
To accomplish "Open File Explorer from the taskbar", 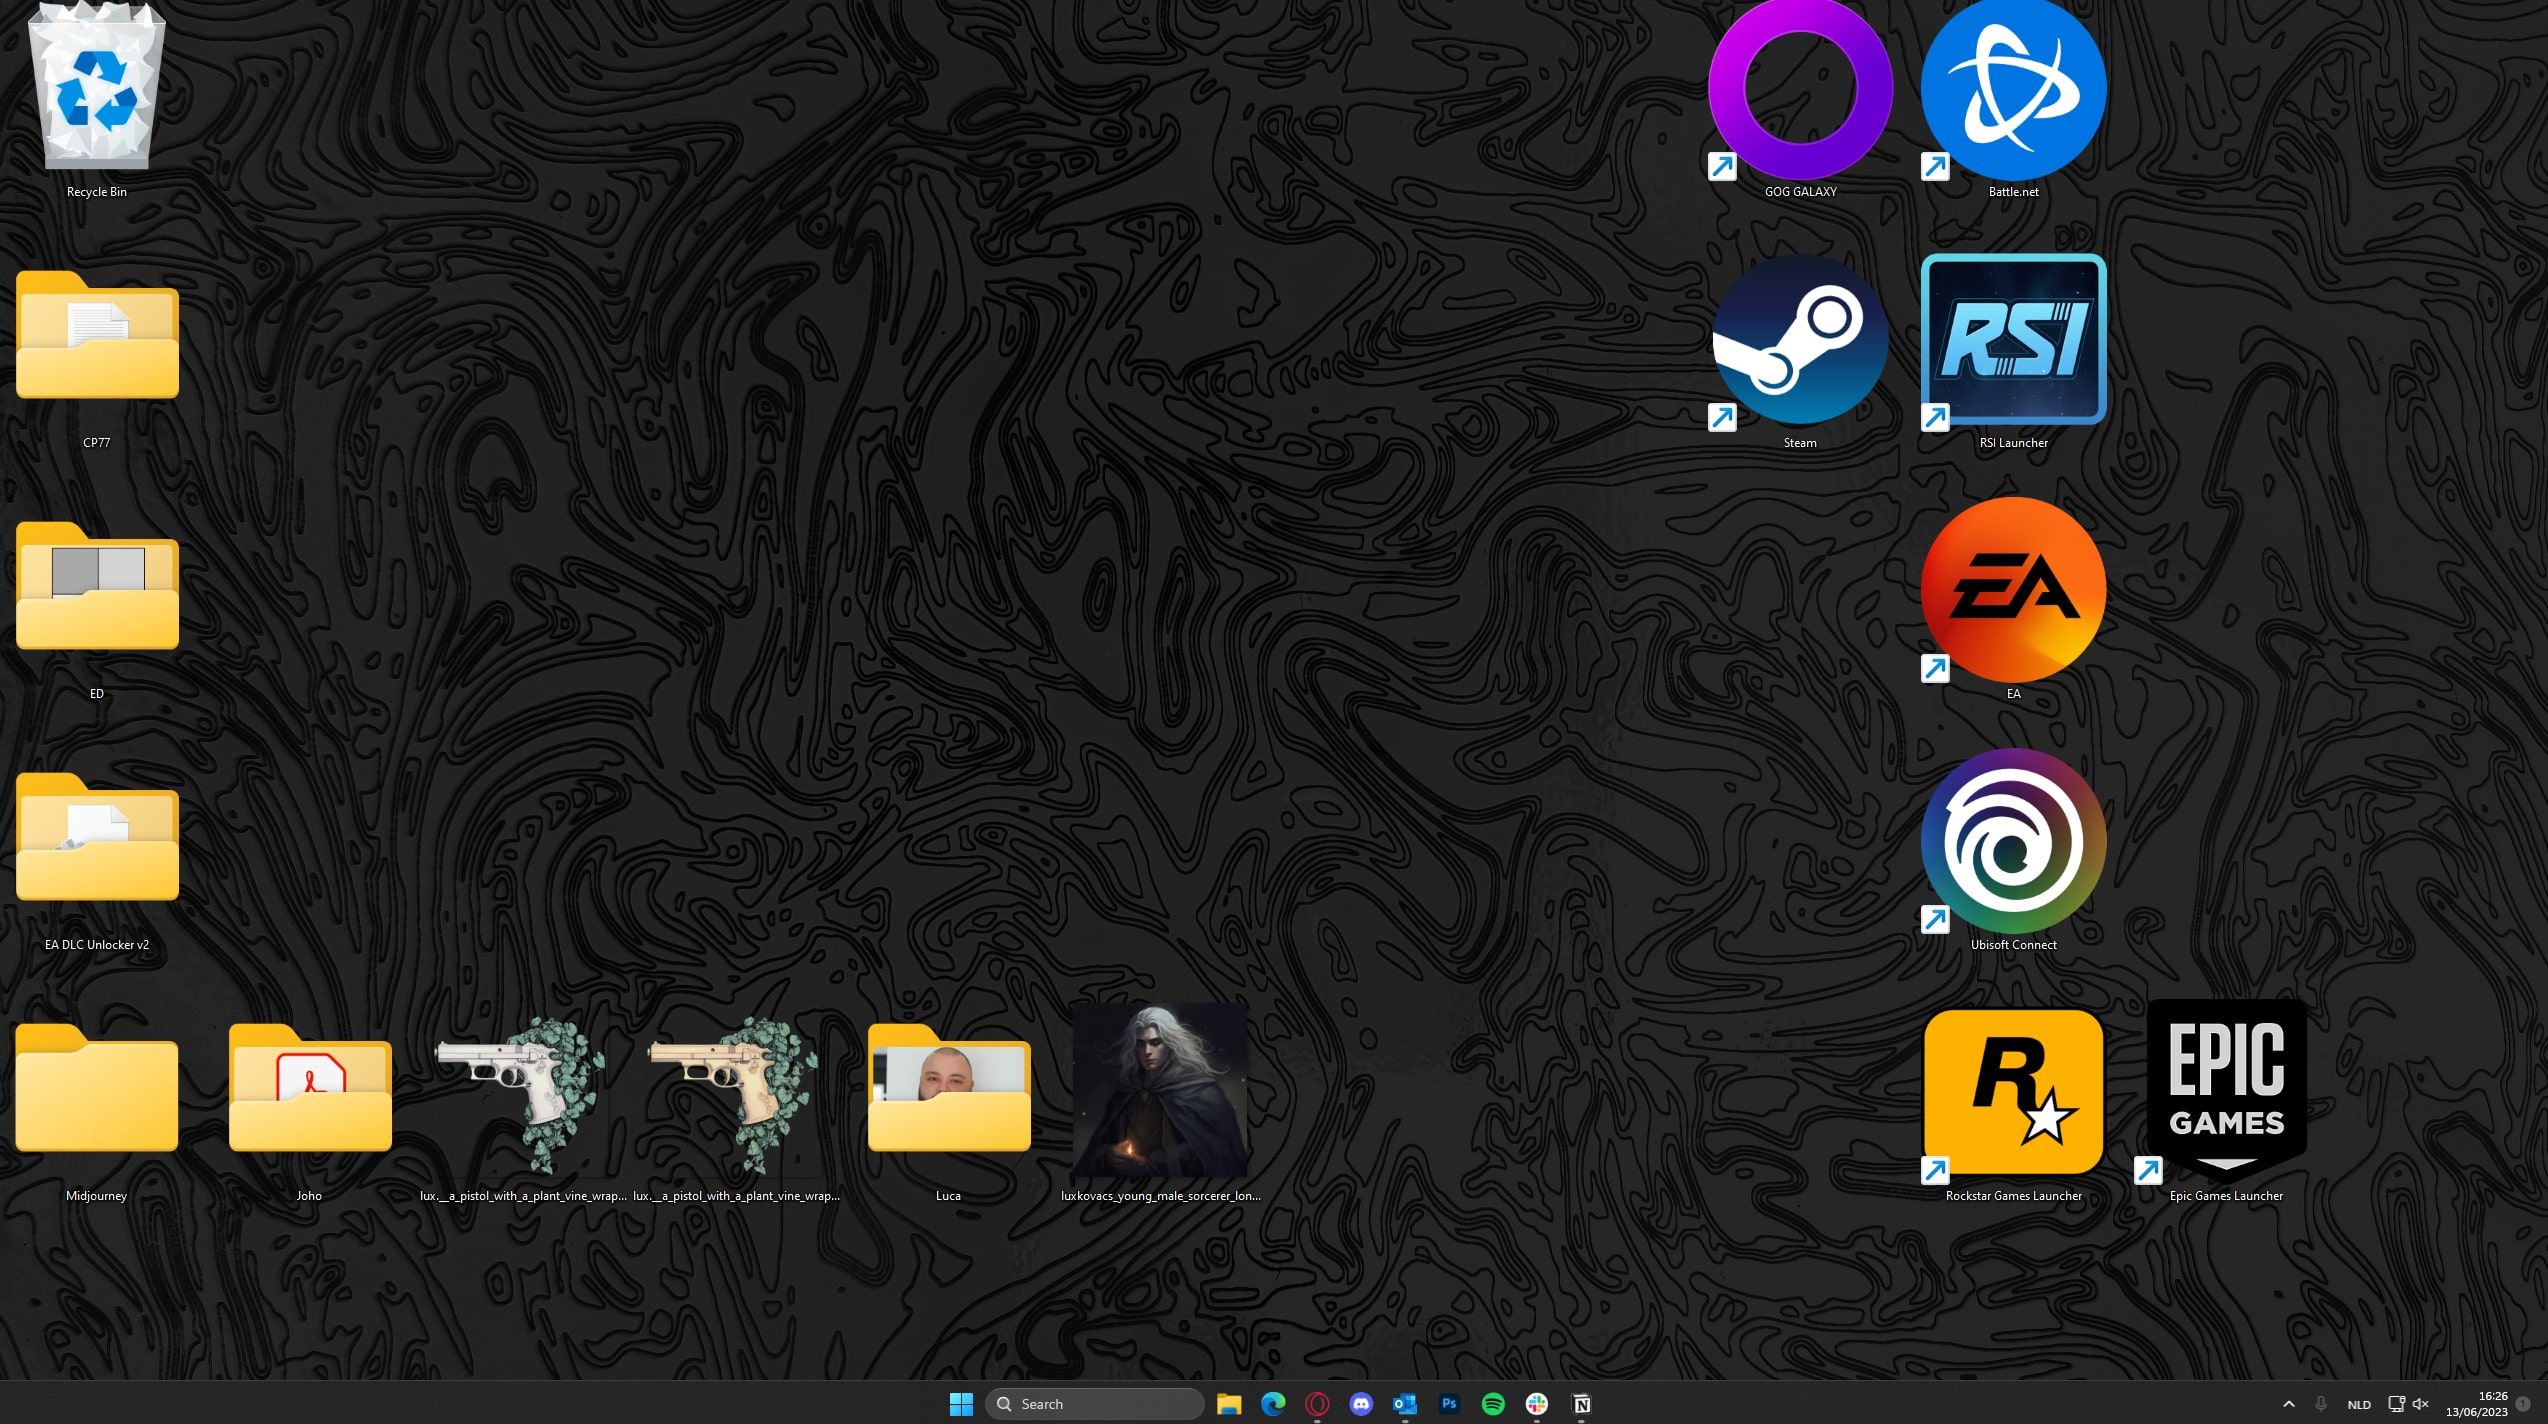I will 1229,1404.
